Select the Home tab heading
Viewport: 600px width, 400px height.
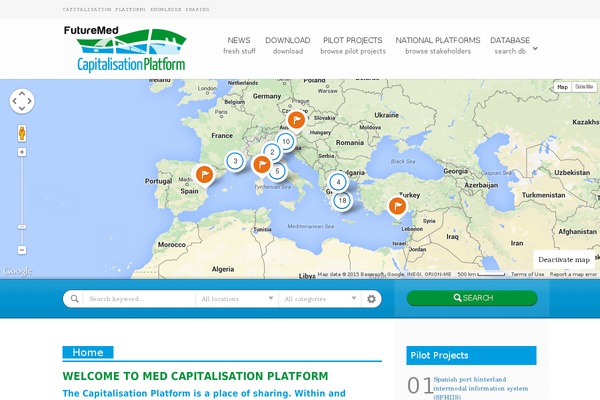coord(88,353)
